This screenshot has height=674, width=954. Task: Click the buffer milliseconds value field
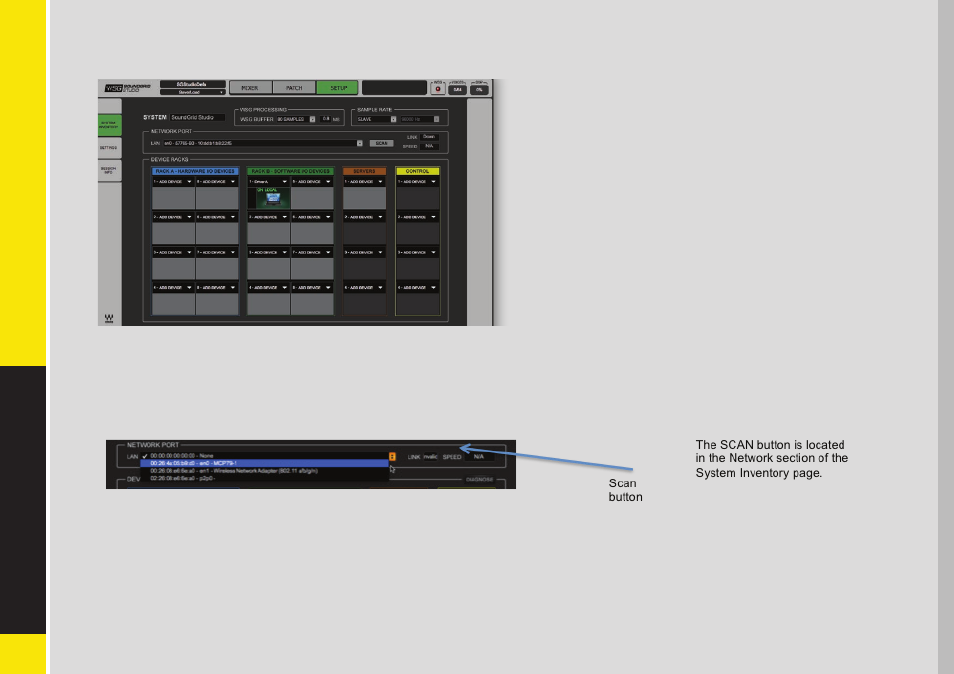point(326,119)
